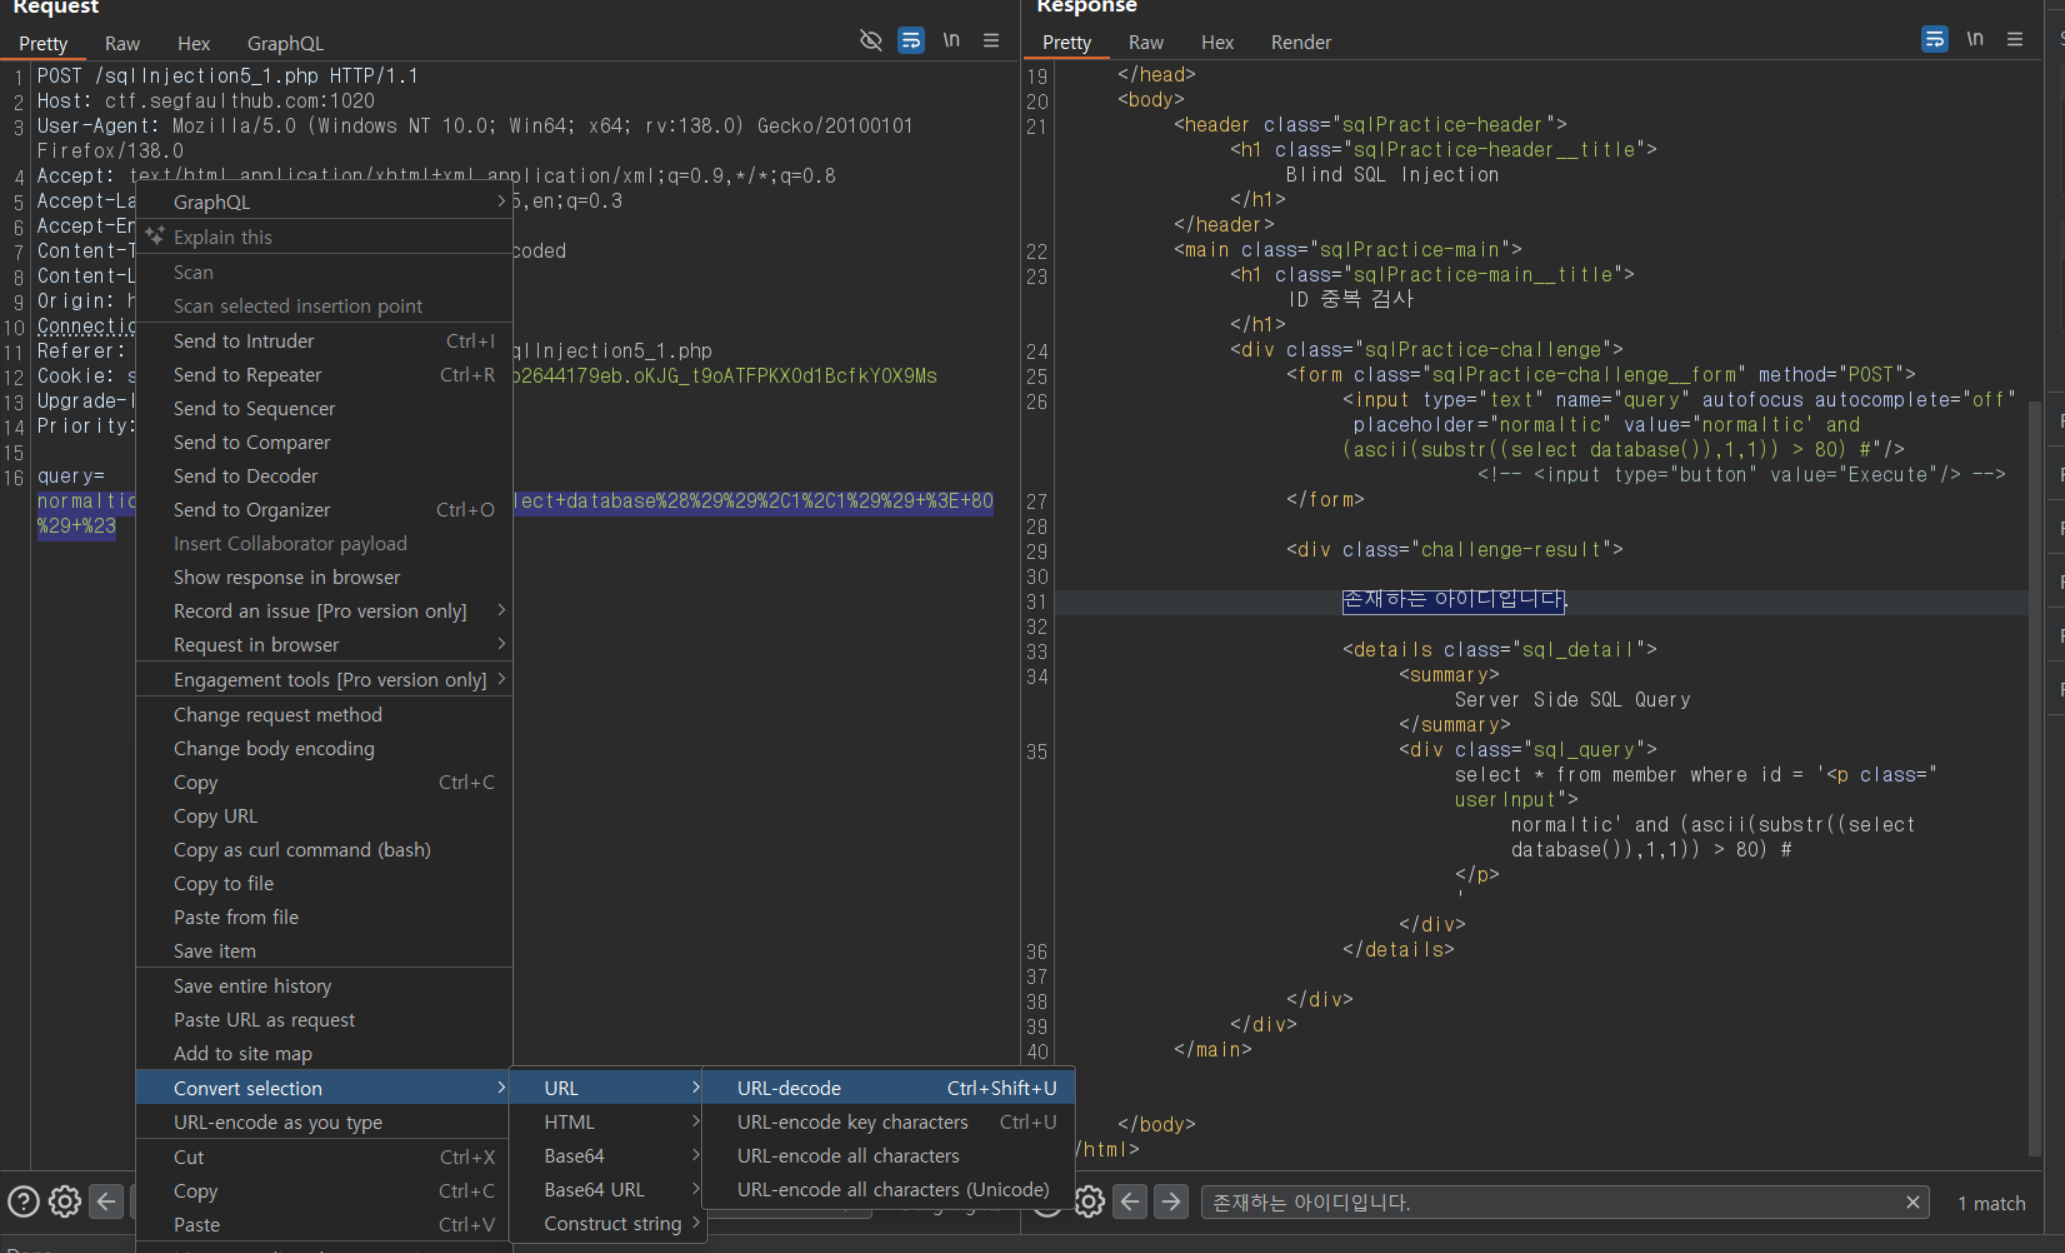This screenshot has height=1253, width=2065.
Task: Toggle word wrap icon in Request panel
Action: coord(911,40)
